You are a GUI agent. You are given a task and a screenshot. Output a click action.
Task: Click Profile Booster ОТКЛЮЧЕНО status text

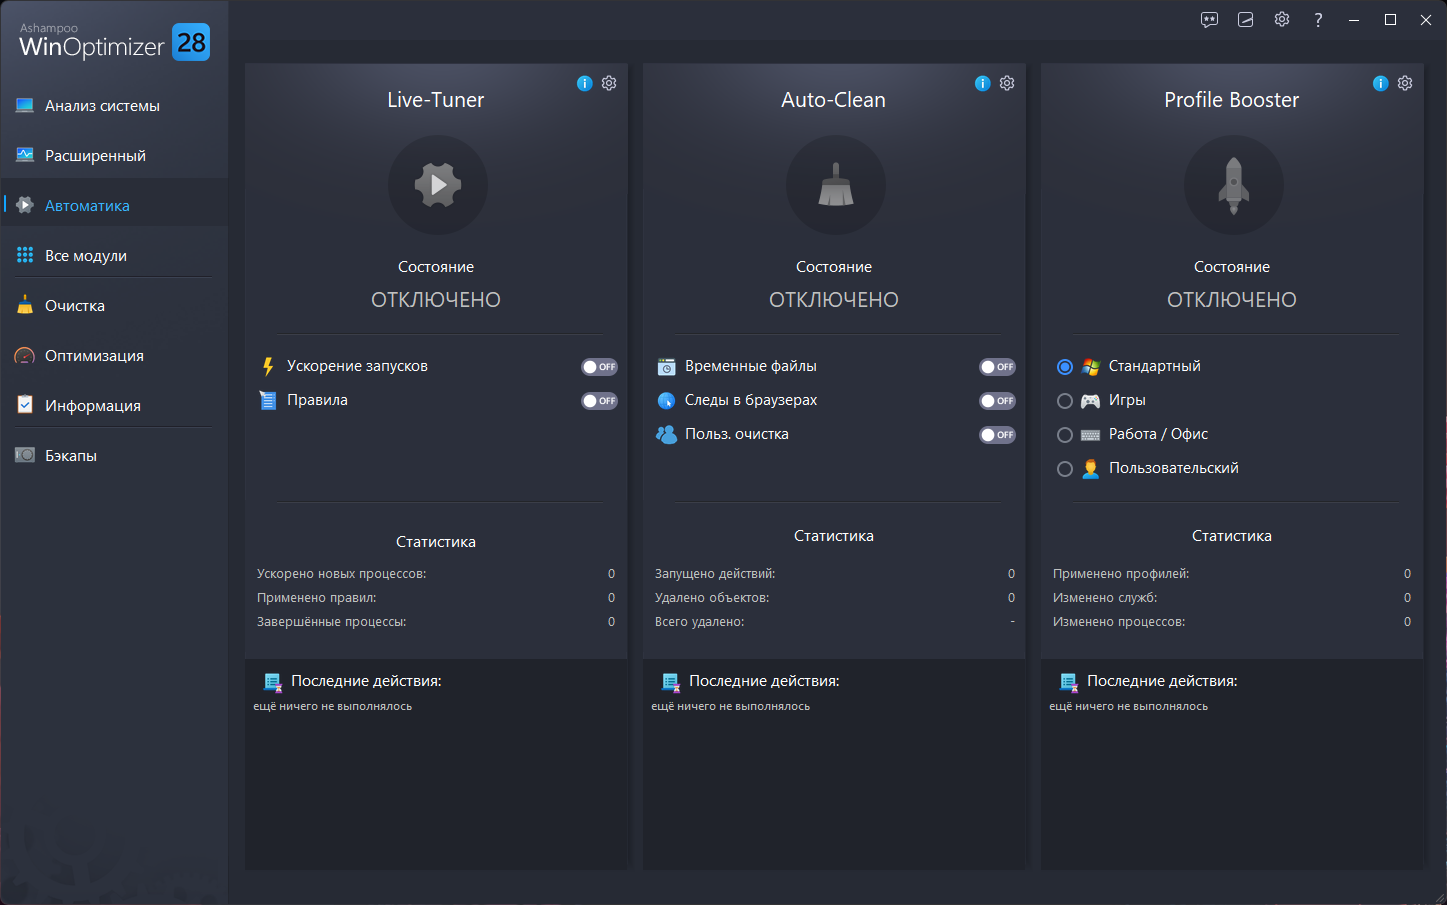click(1232, 300)
